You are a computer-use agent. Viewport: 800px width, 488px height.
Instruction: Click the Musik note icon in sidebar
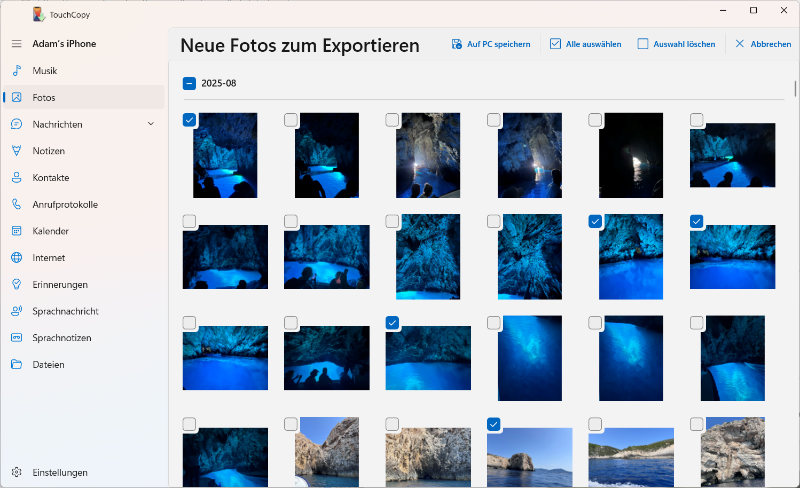coord(16,71)
